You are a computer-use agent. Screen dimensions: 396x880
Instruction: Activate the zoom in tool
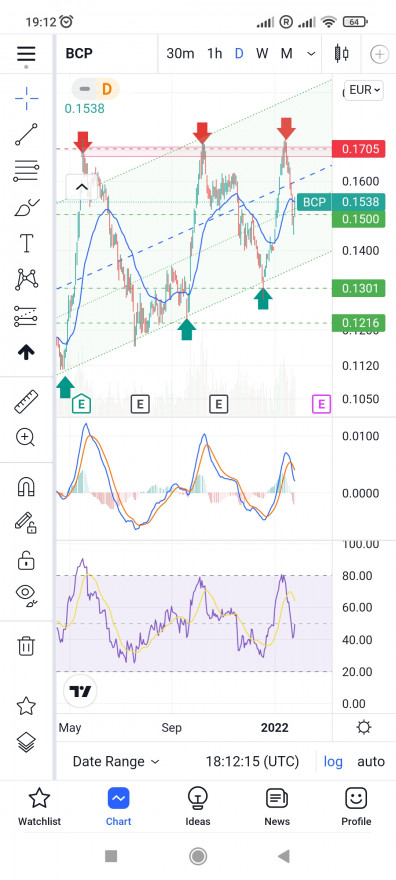click(26, 437)
